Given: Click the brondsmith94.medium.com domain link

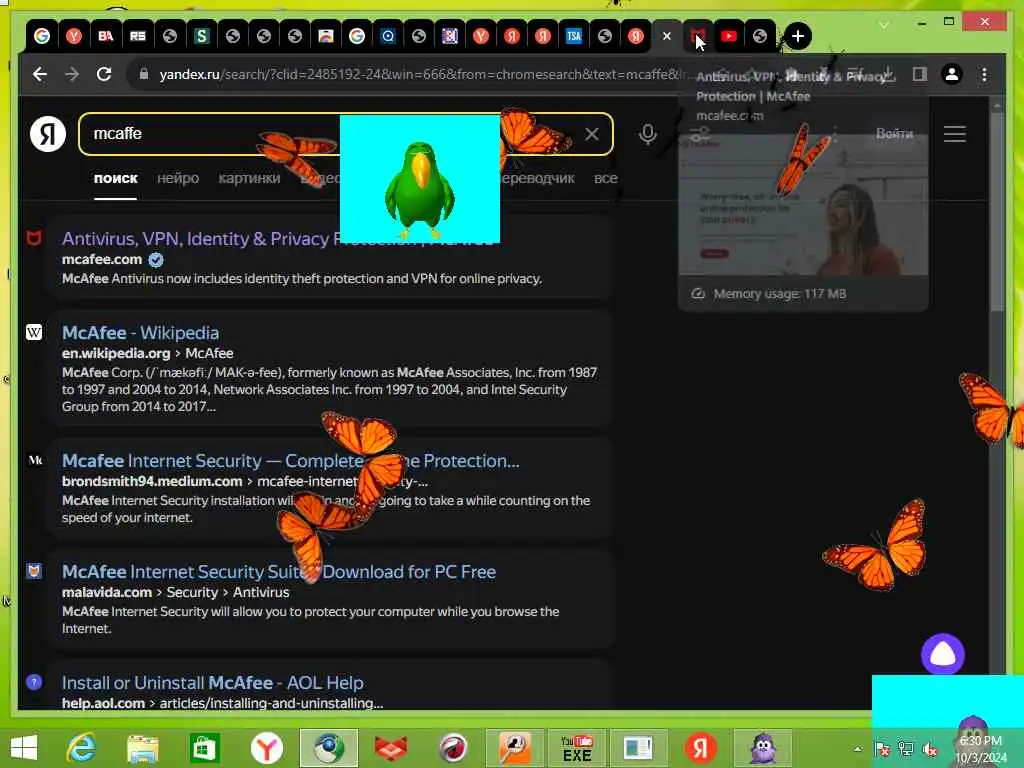Looking at the screenshot, I should (x=152, y=481).
